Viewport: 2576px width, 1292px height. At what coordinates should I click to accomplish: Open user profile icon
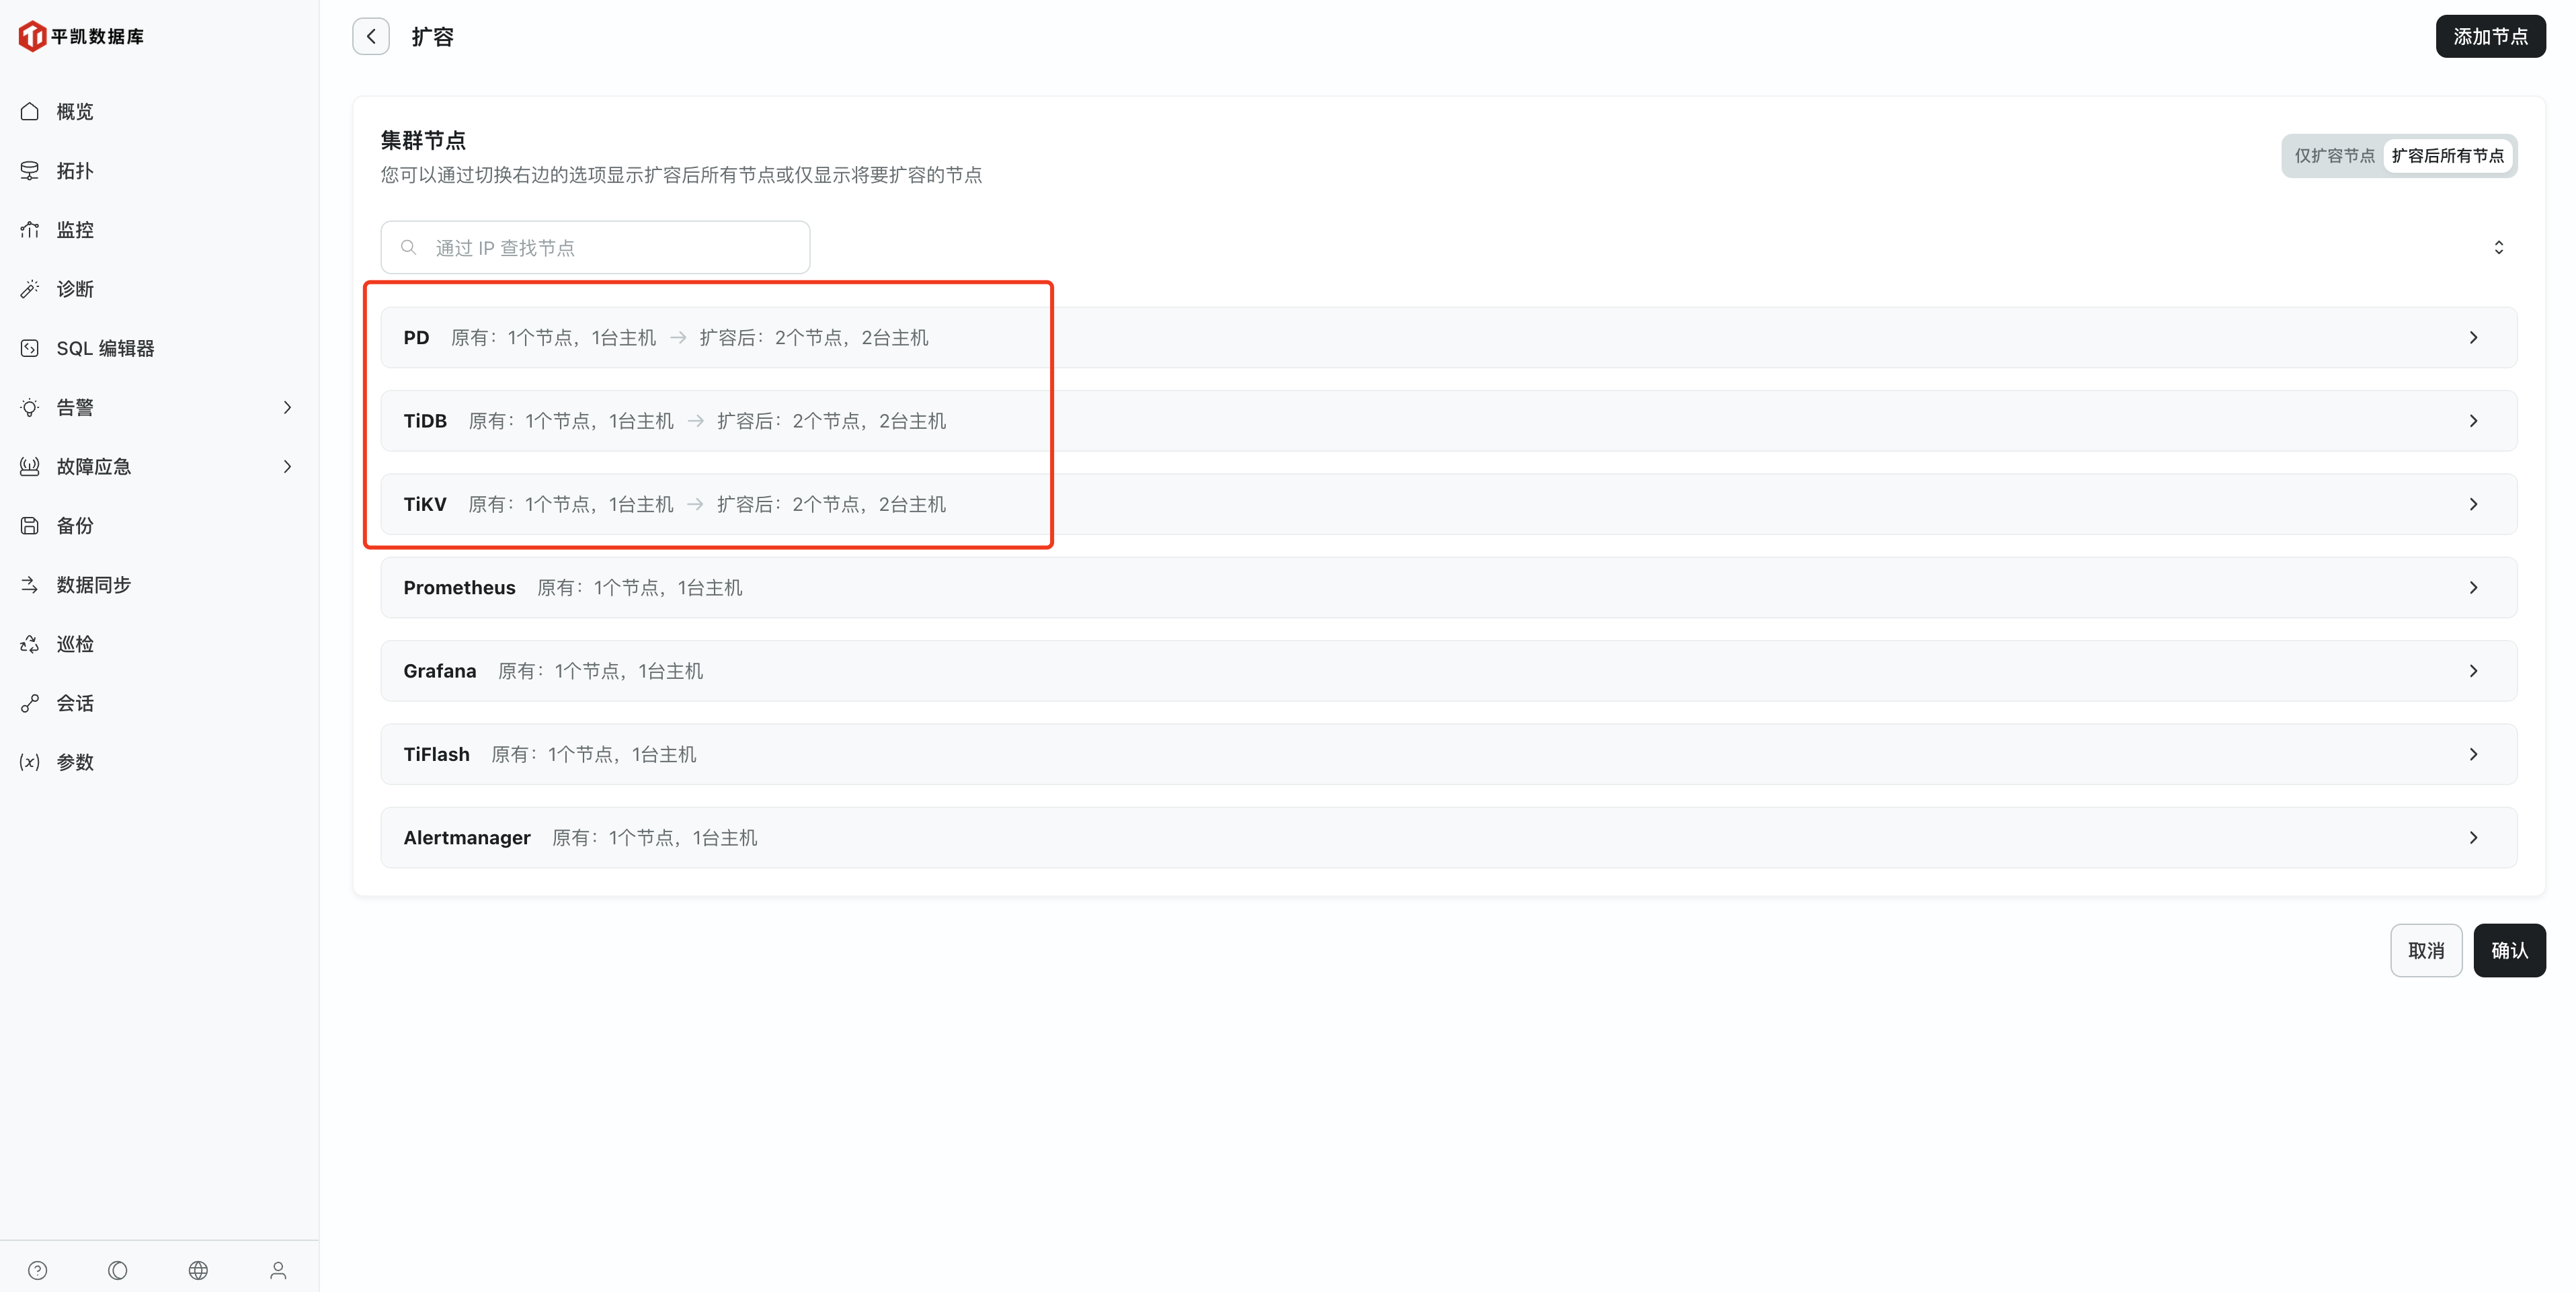pyautogui.click(x=278, y=1270)
